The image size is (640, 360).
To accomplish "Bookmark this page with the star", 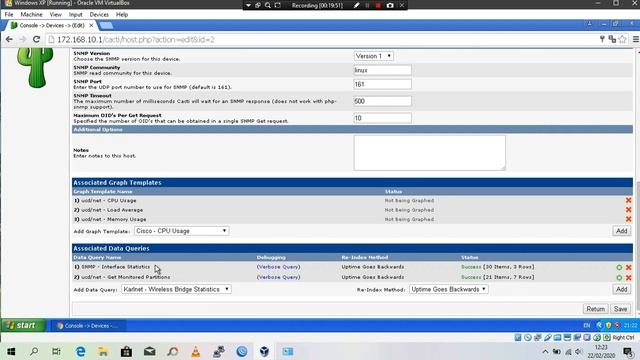I will tap(622, 39).
